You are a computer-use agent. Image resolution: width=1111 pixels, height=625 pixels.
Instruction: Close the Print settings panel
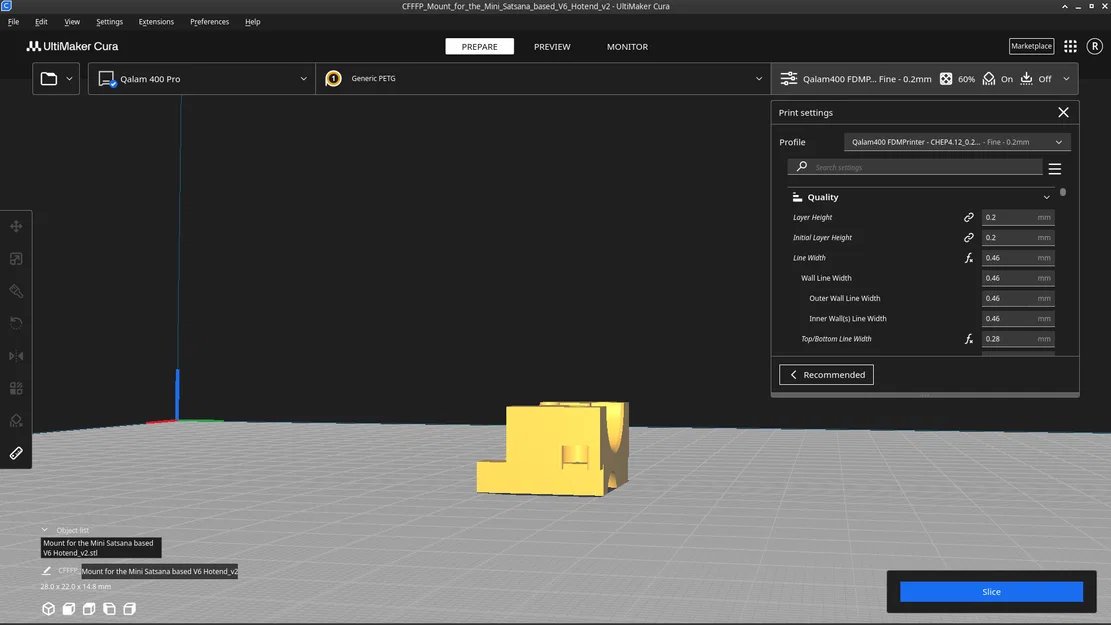click(1063, 113)
